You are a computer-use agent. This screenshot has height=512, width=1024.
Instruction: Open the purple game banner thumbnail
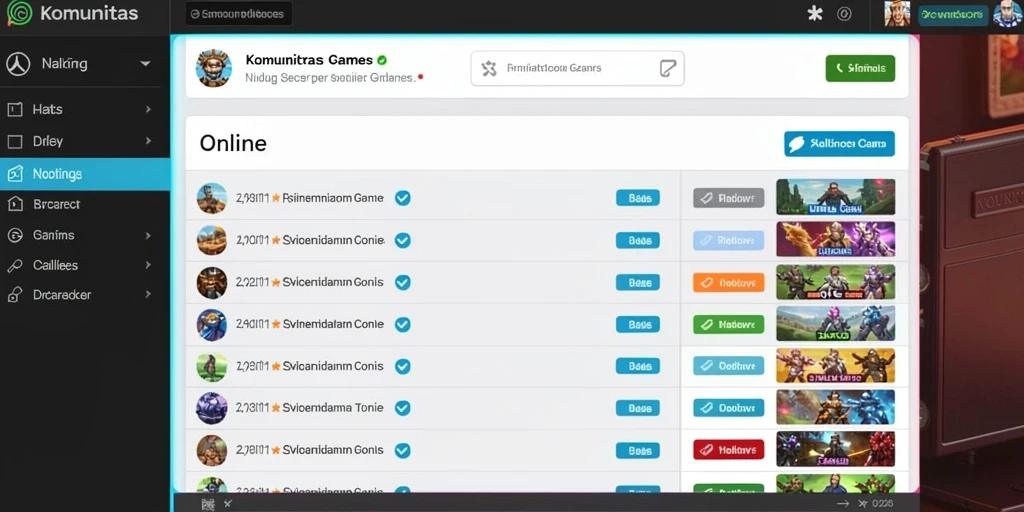coord(835,239)
